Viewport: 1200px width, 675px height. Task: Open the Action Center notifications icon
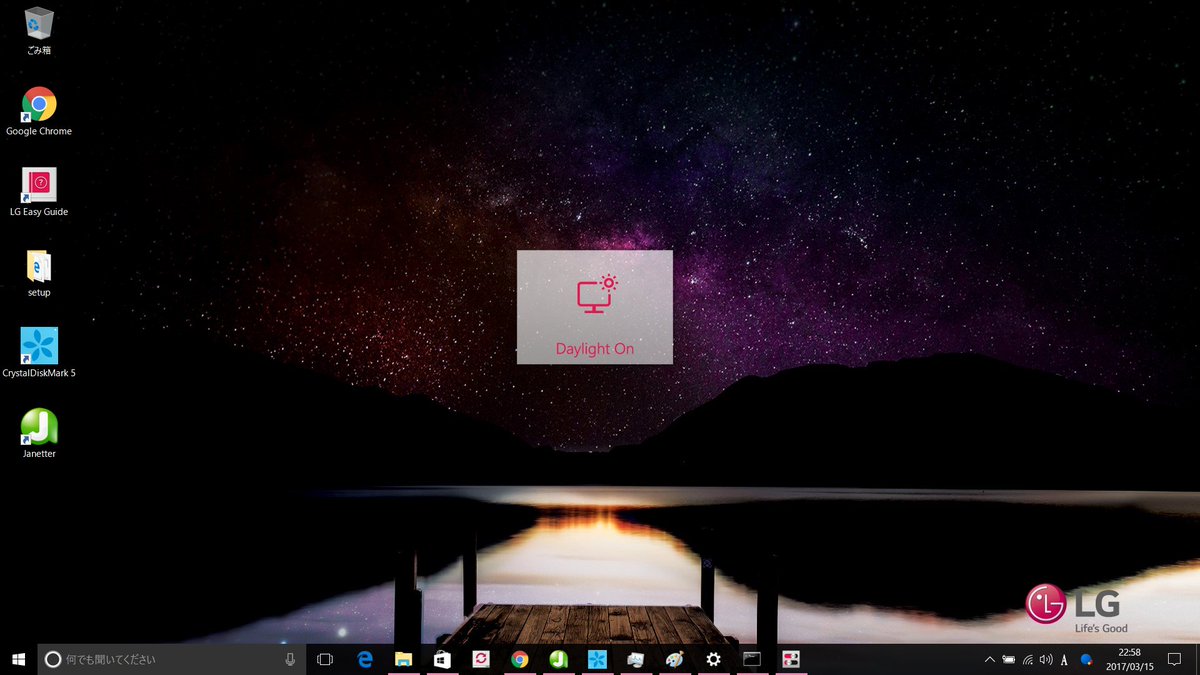[x=1175, y=659]
